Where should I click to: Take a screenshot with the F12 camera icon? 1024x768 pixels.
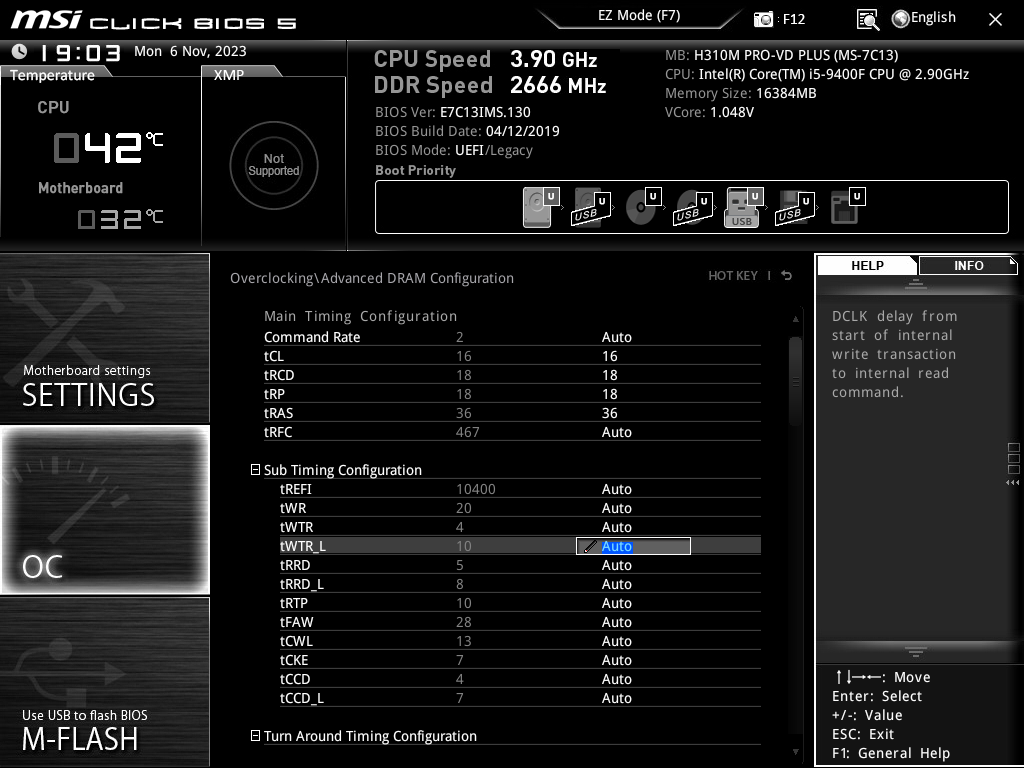763,20
